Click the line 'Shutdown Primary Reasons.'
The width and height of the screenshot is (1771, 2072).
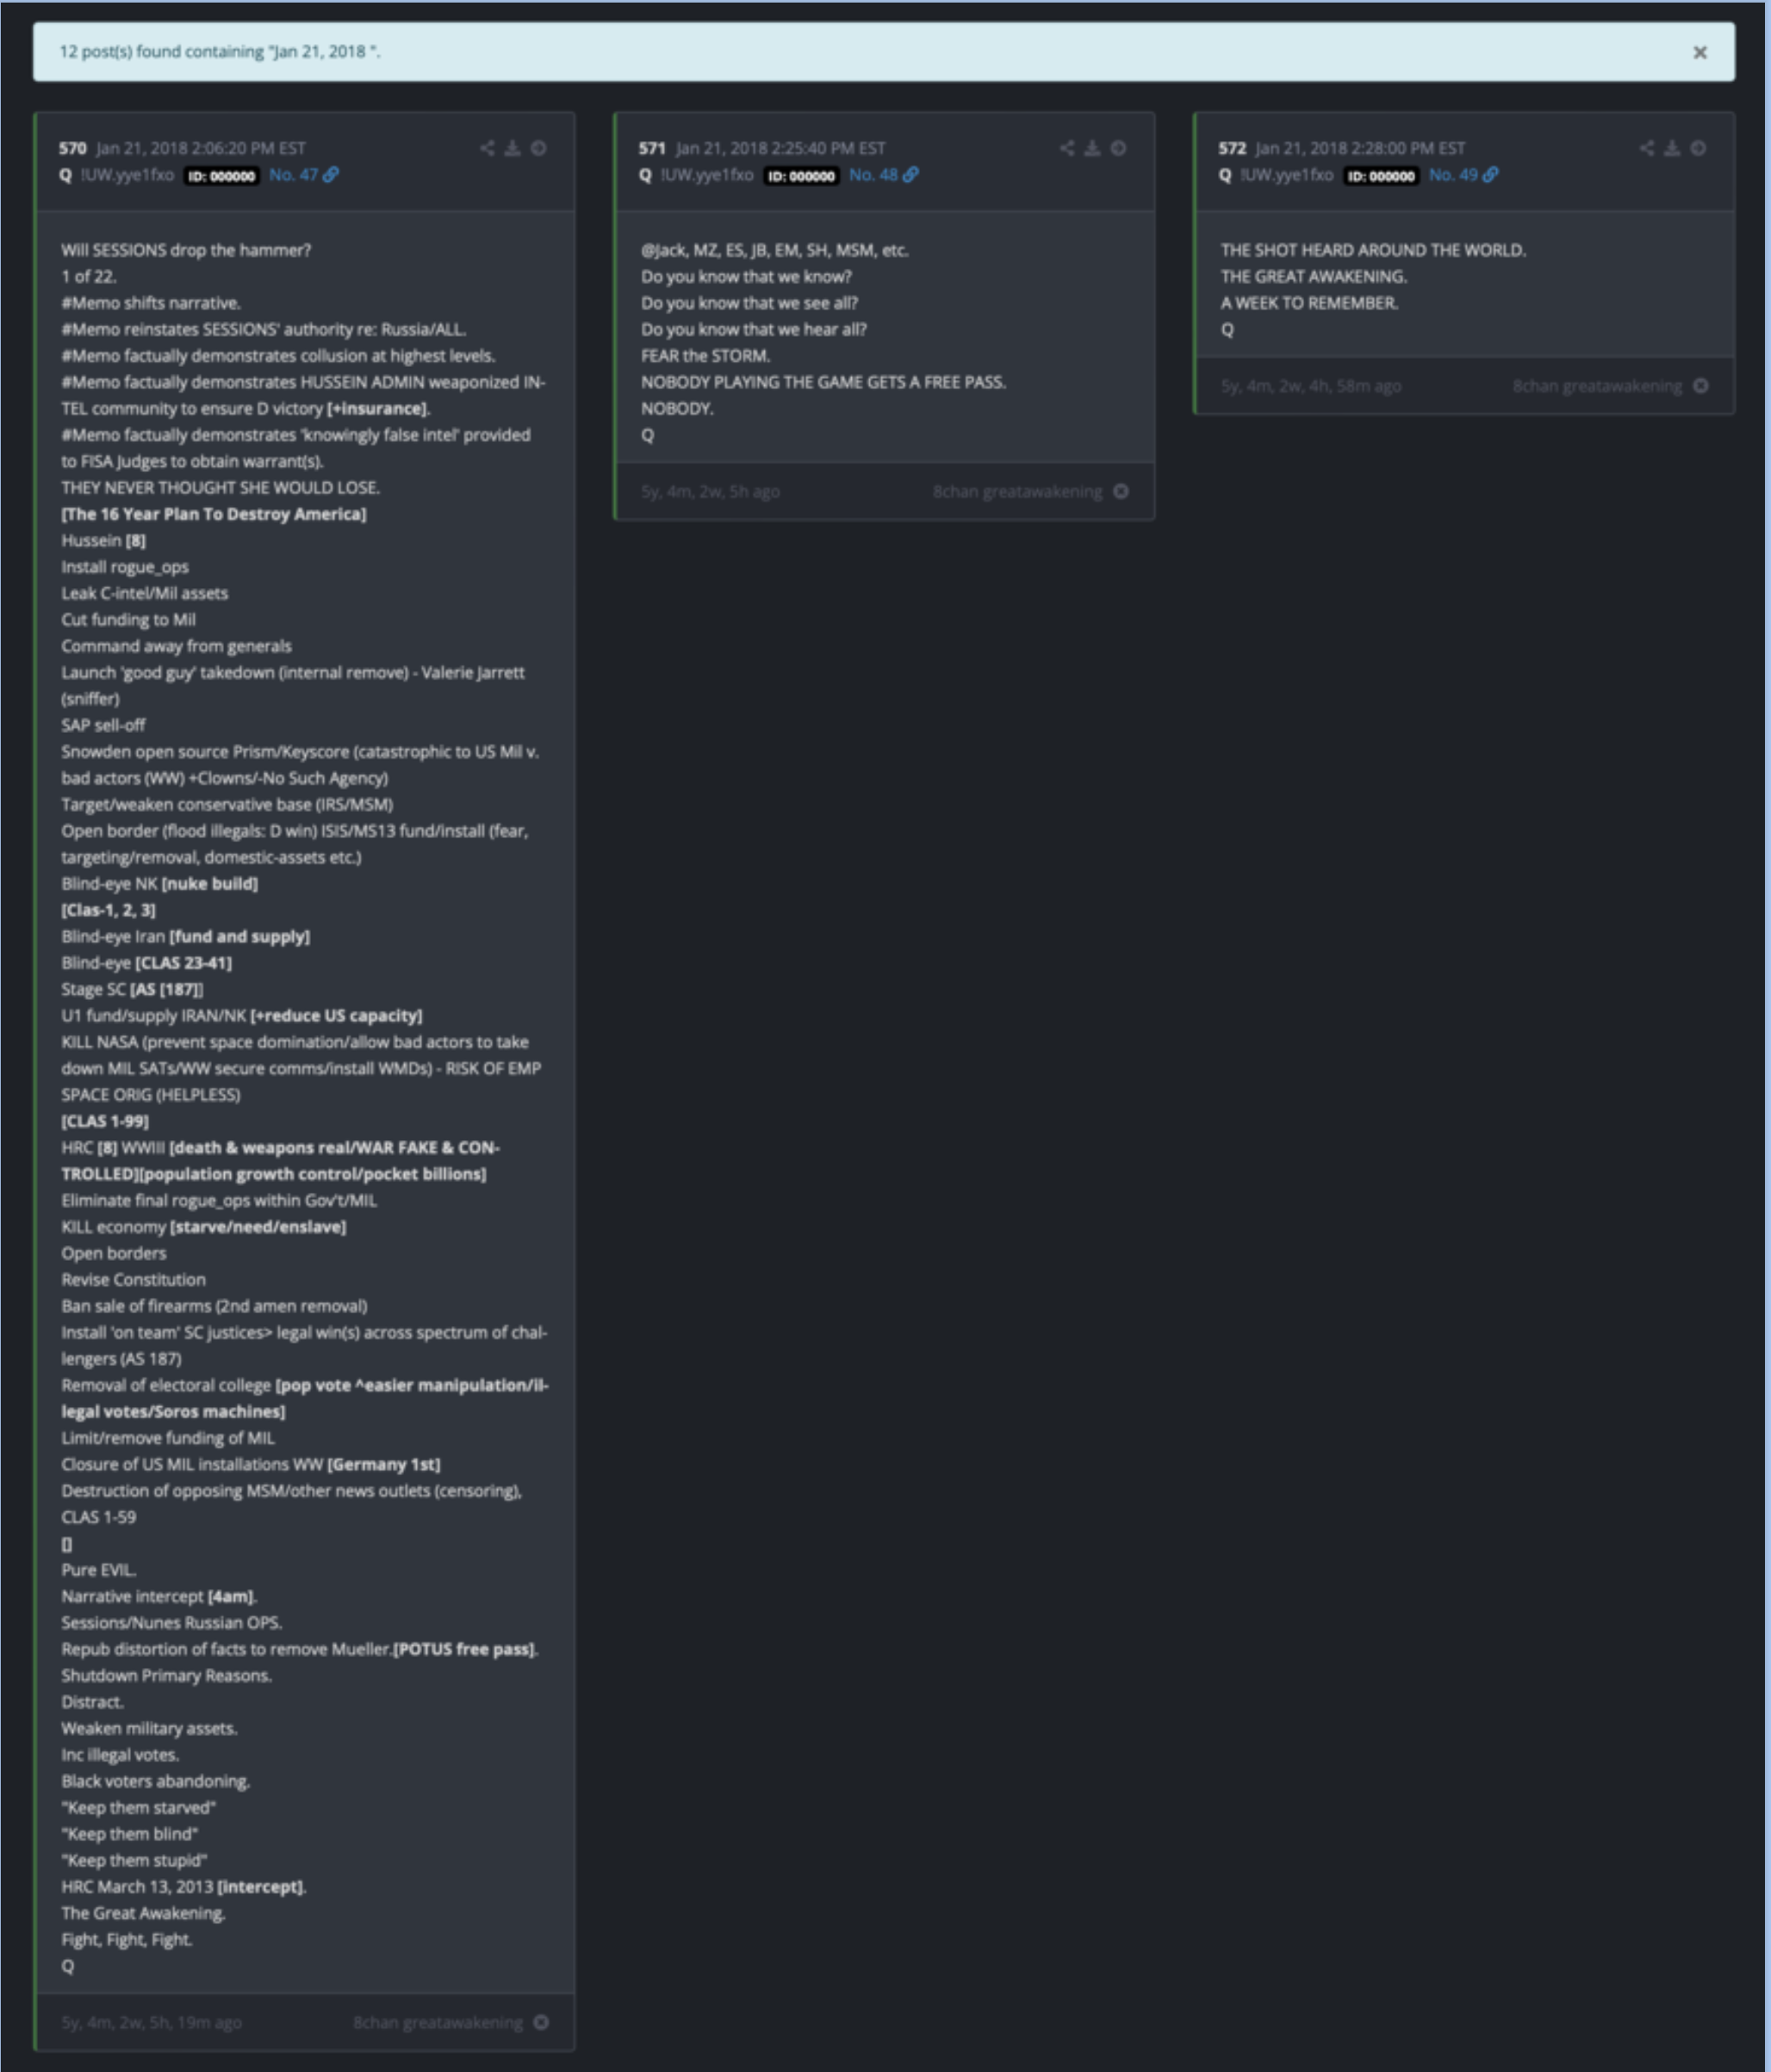tap(167, 1675)
